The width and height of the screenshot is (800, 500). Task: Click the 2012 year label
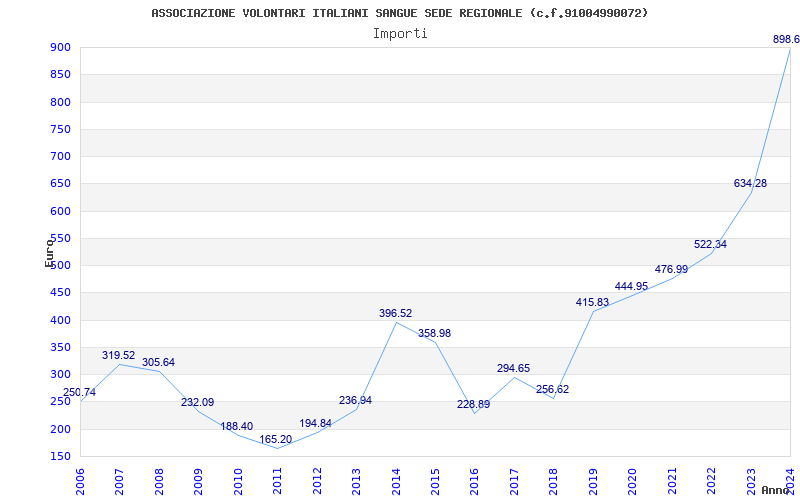point(317,482)
